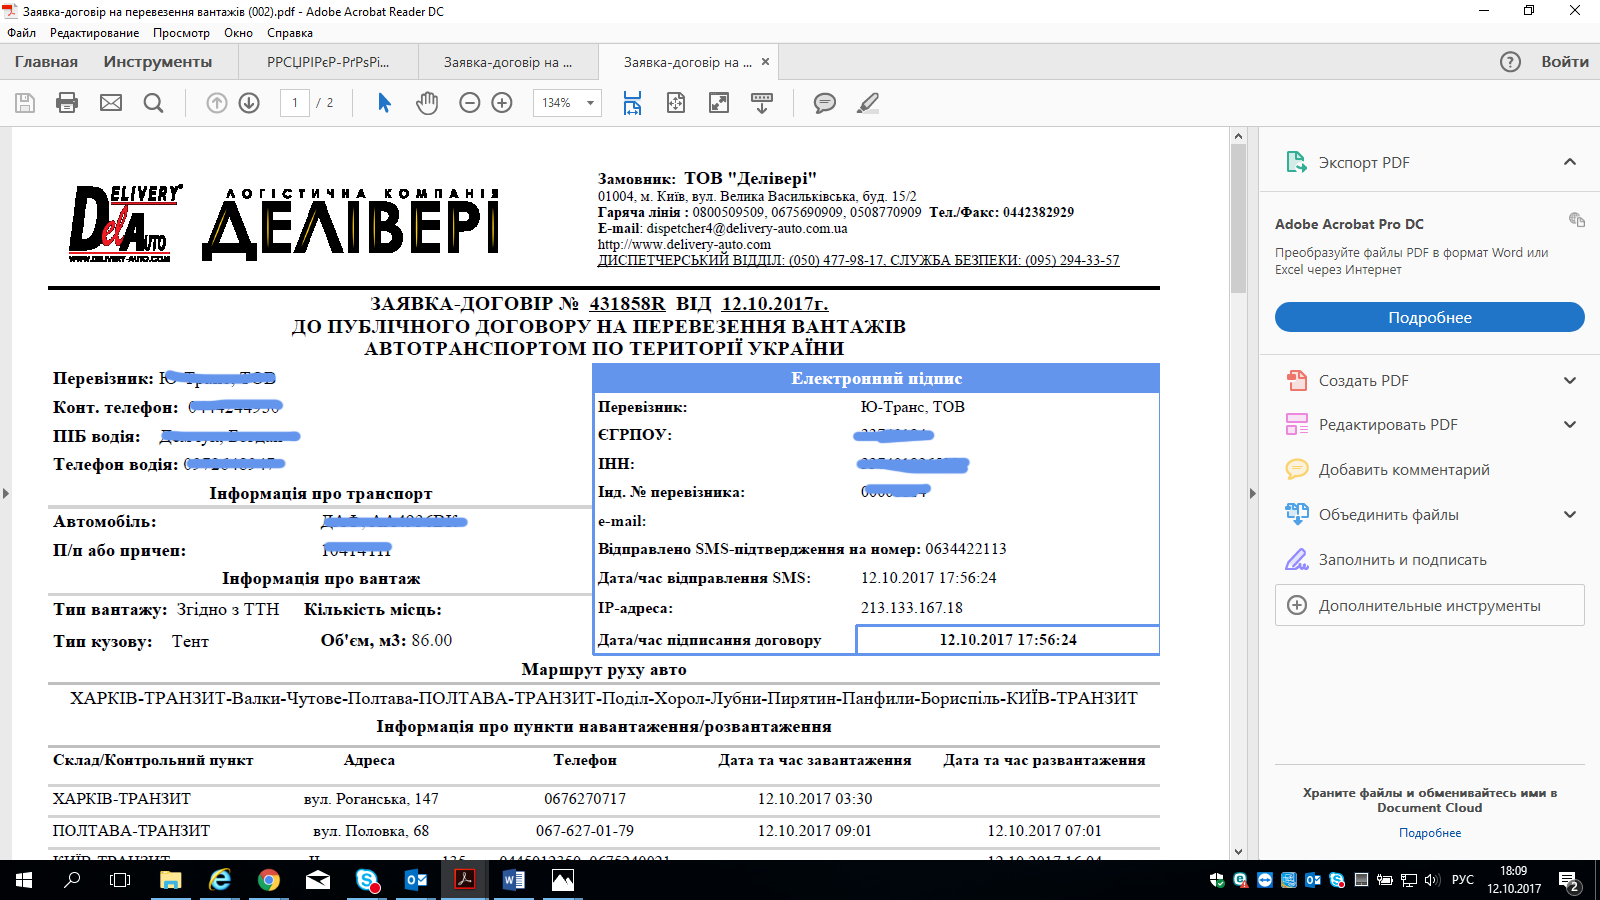Send file by email envelope icon

tap(111, 103)
